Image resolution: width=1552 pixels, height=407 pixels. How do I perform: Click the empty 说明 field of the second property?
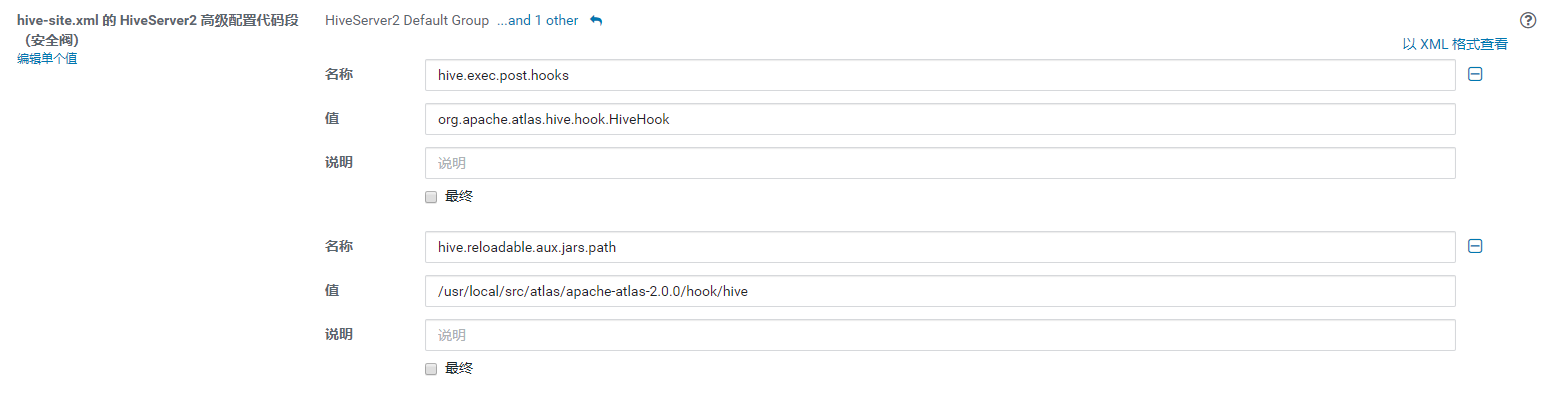(x=940, y=334)
